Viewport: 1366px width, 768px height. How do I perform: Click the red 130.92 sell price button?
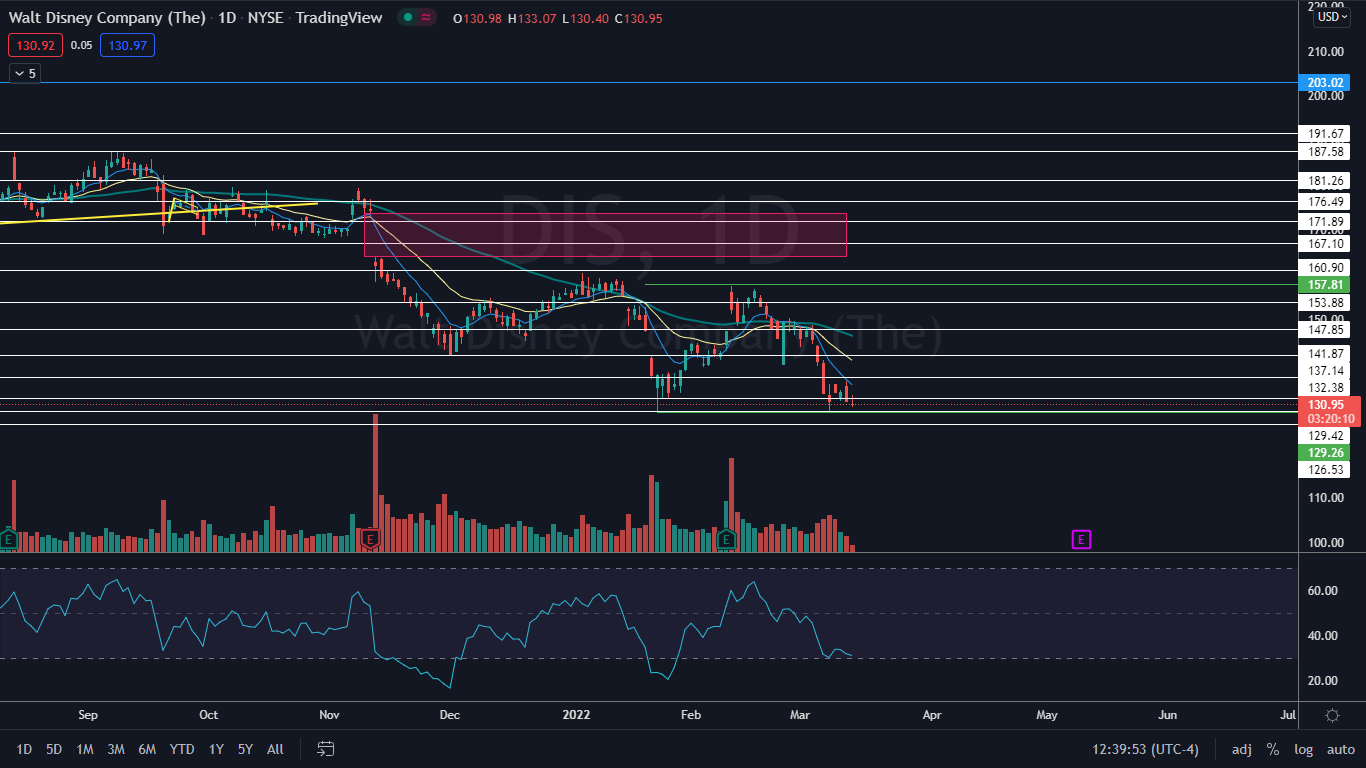[x=36, y=45]
